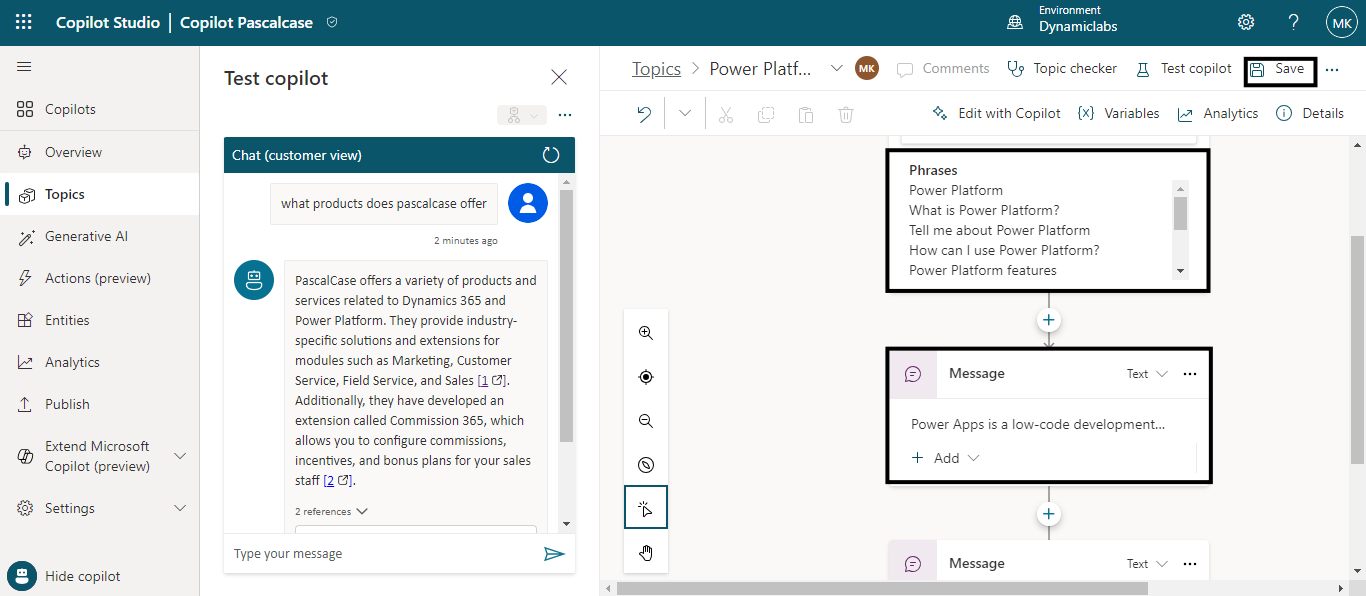
Task: Click the zoom in magnifier icon
Action: point(646,333)
